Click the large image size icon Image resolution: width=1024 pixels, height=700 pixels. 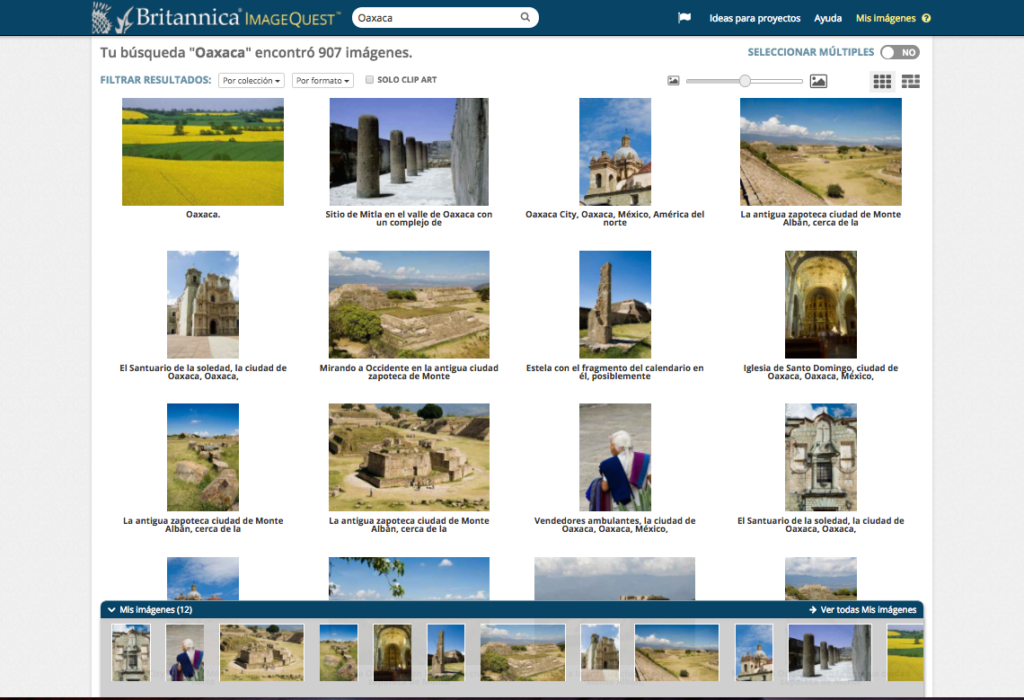[x=818, y=81]
